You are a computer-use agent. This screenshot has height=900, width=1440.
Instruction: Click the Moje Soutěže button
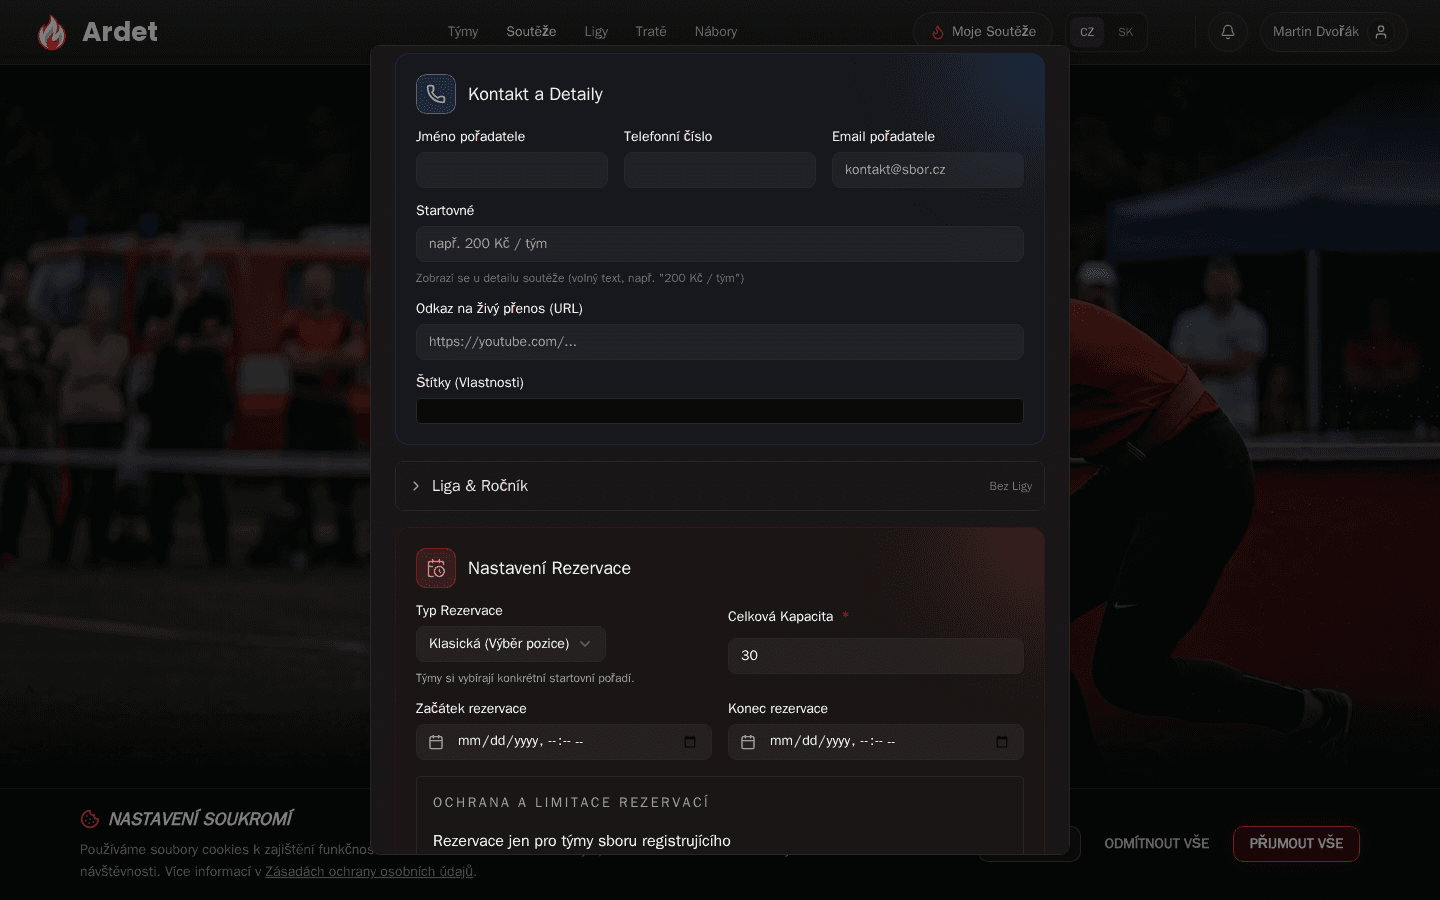pos(983,32)
